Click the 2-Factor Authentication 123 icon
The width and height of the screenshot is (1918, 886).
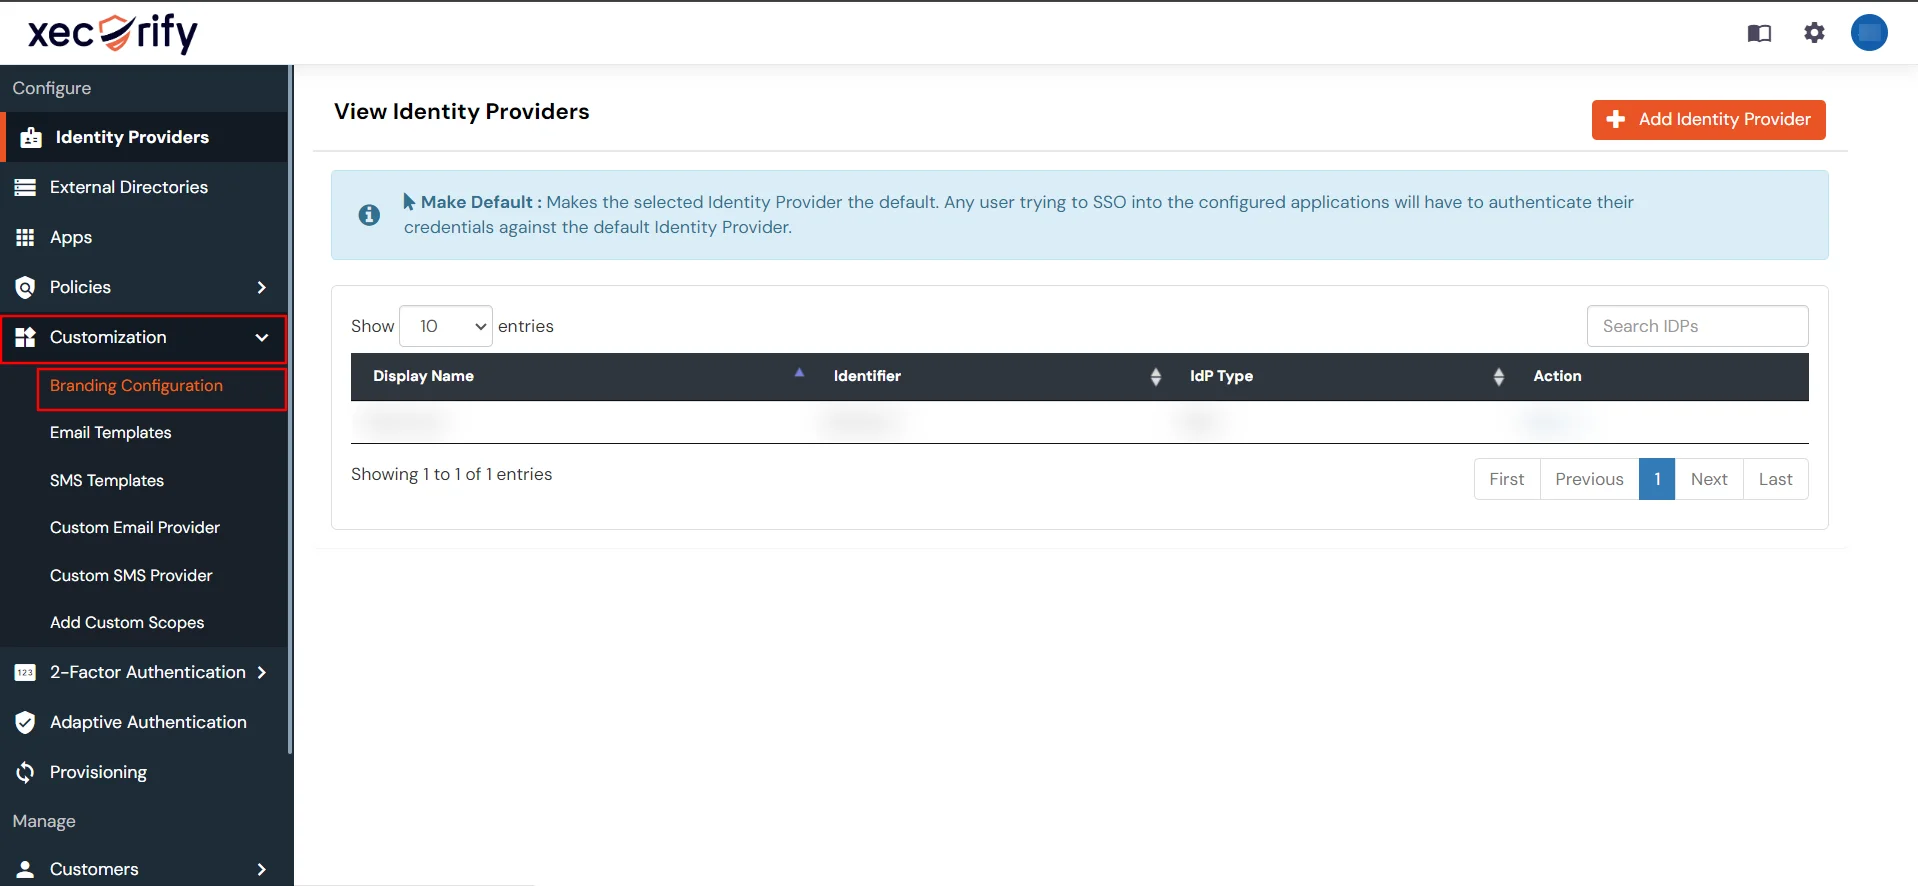pos(25,673)
